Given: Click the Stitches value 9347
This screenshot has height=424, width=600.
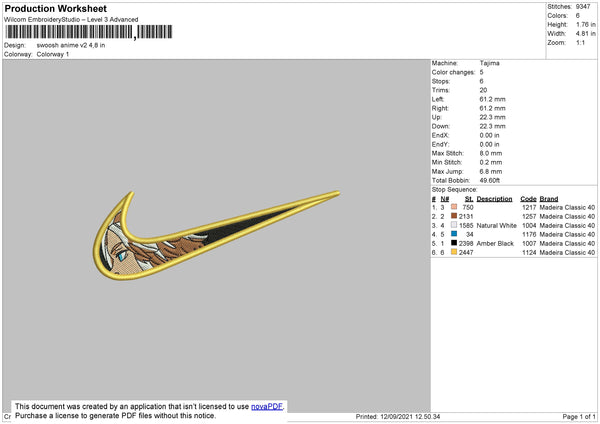Looking at the screenshot, I should pyautogui.click(x=583, y=7).
